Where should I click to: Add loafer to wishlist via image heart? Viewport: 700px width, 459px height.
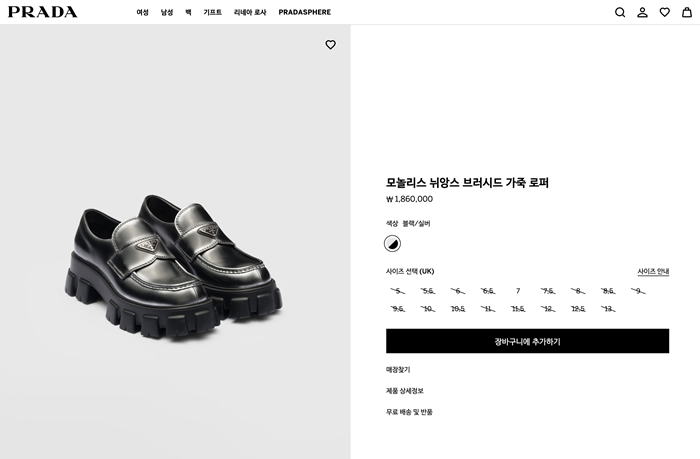point(331,45)
